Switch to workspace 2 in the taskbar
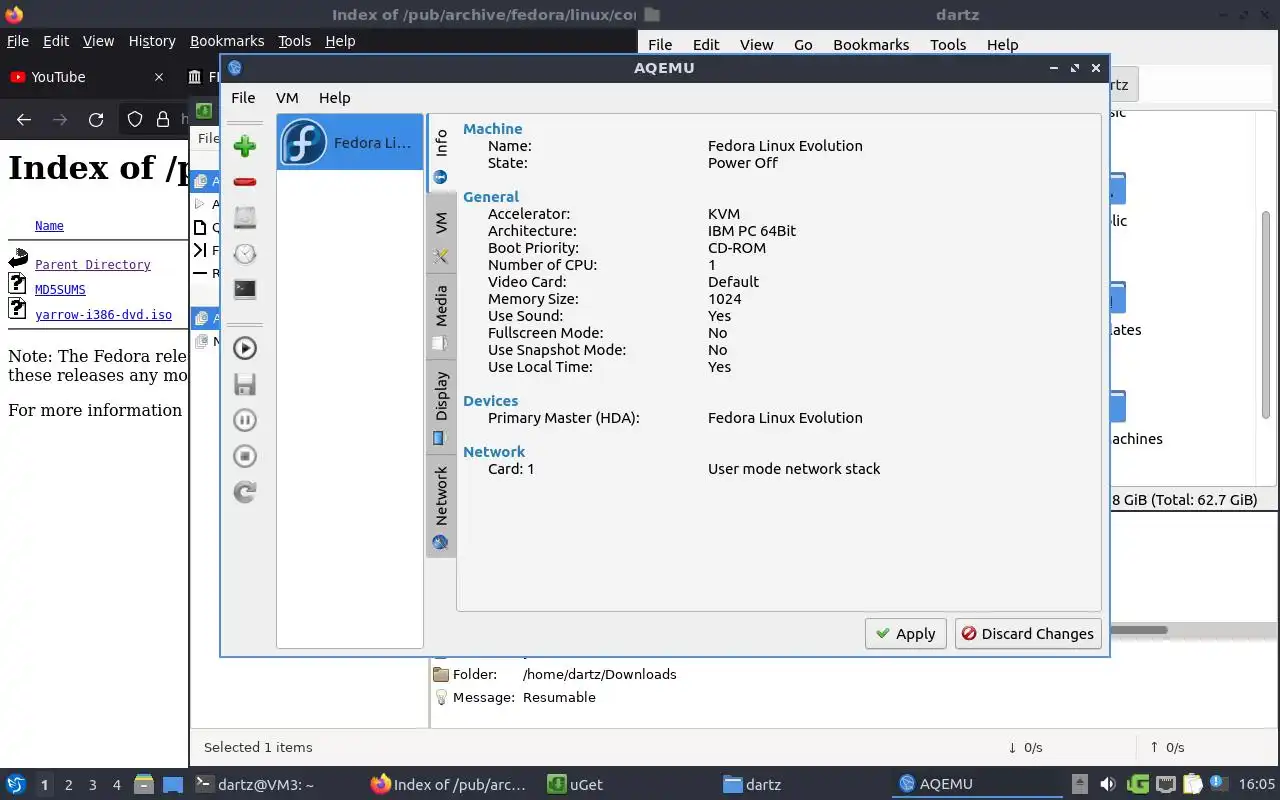1280x800 pixels. 69,785
